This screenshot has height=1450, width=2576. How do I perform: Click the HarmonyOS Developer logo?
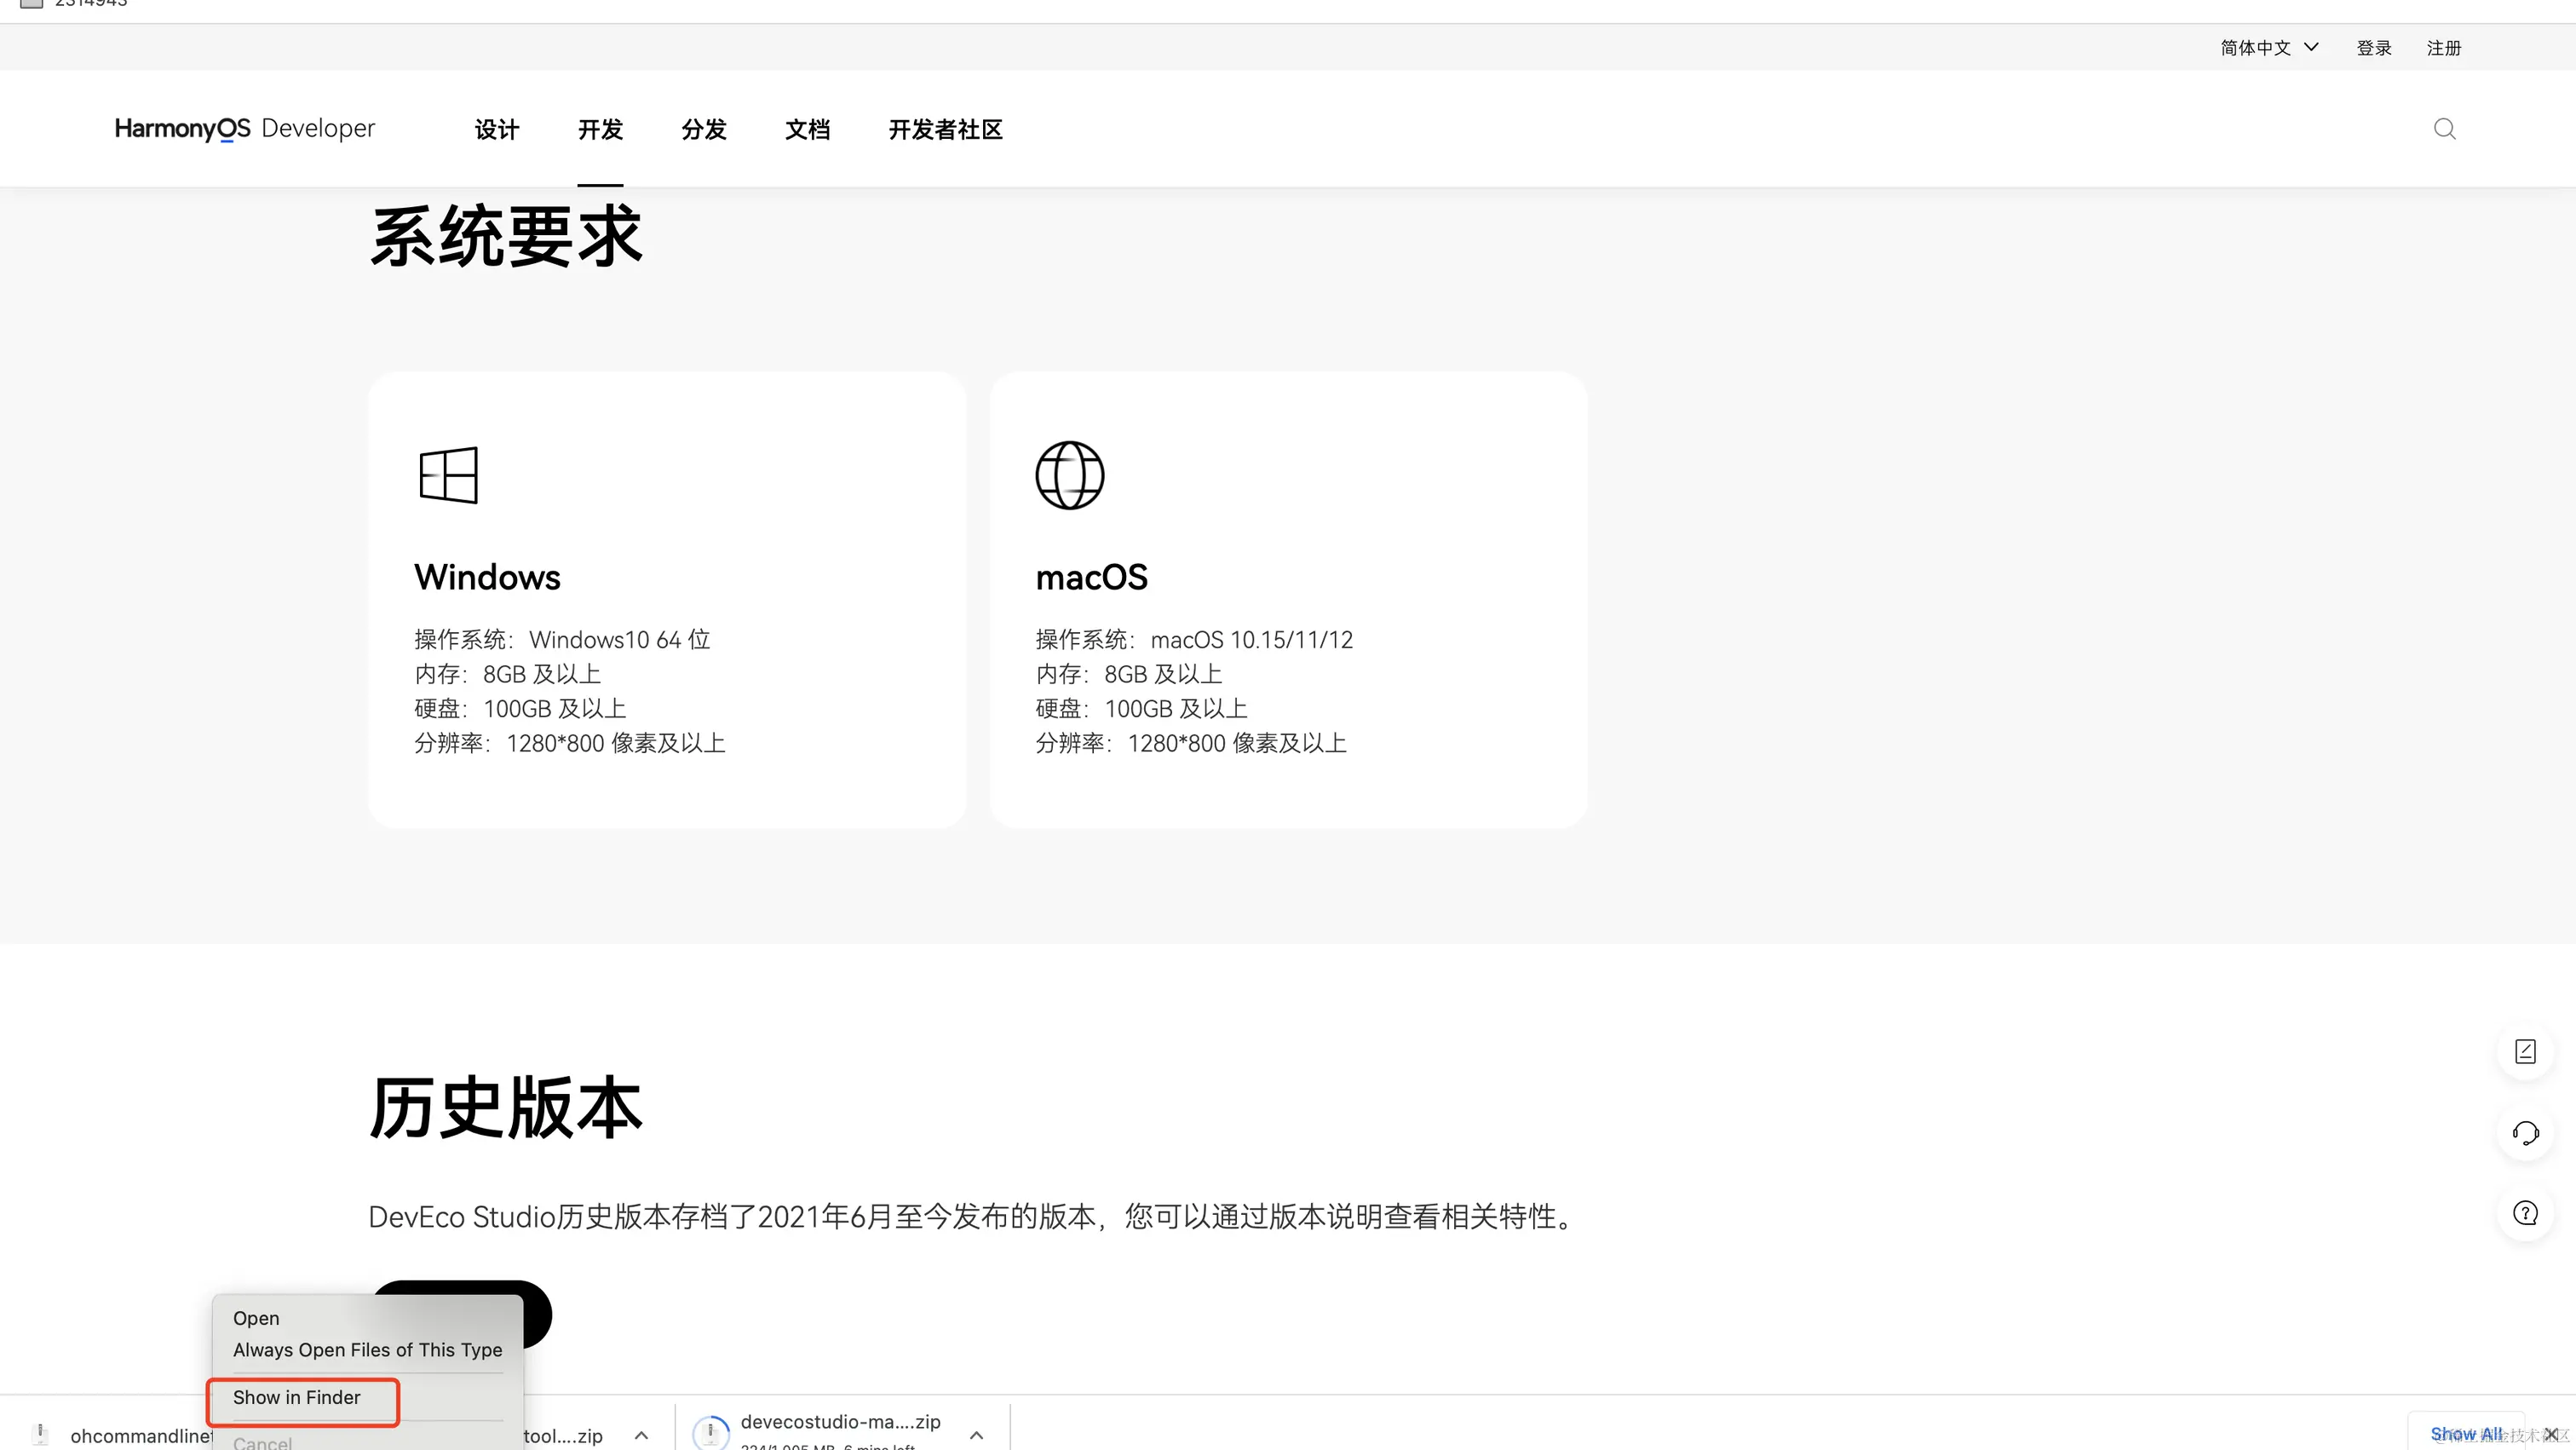point(244,128)
